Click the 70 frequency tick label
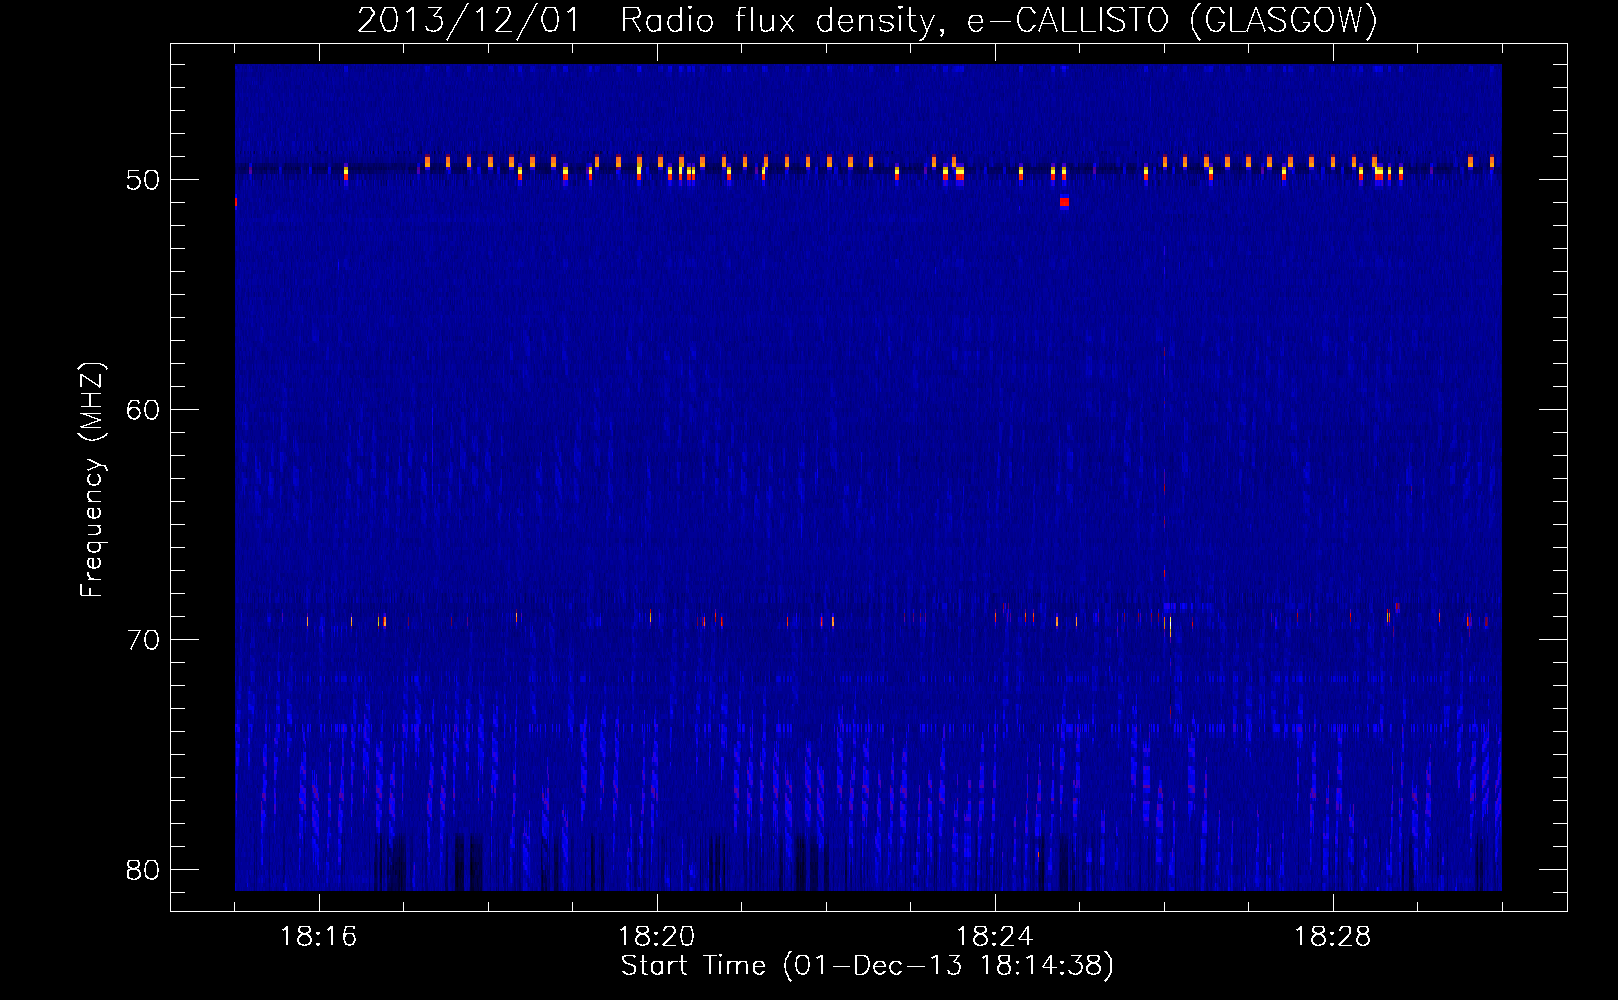This screenshot has width=1618, height=1000. point(143,640)
